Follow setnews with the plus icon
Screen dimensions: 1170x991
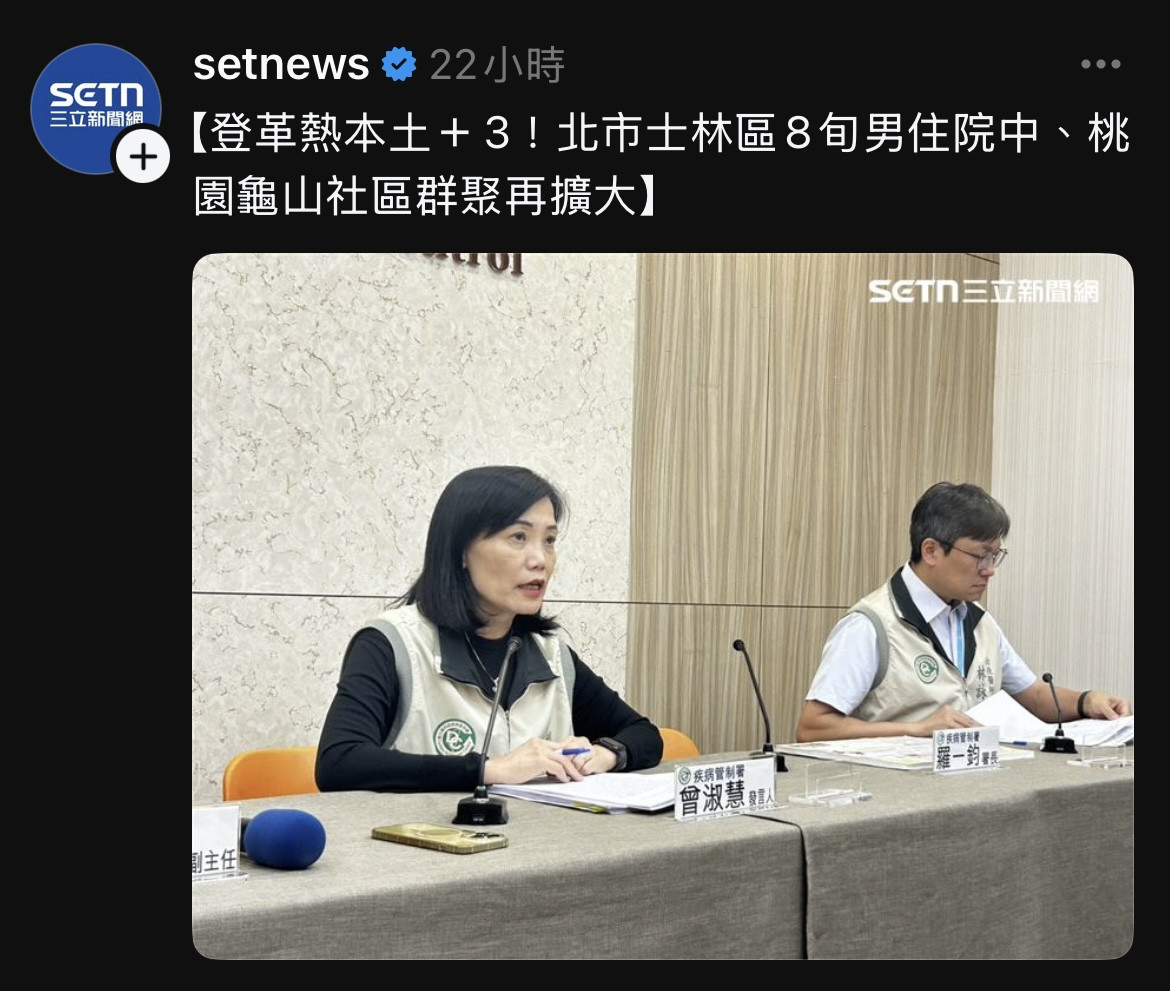coord(143,156)
